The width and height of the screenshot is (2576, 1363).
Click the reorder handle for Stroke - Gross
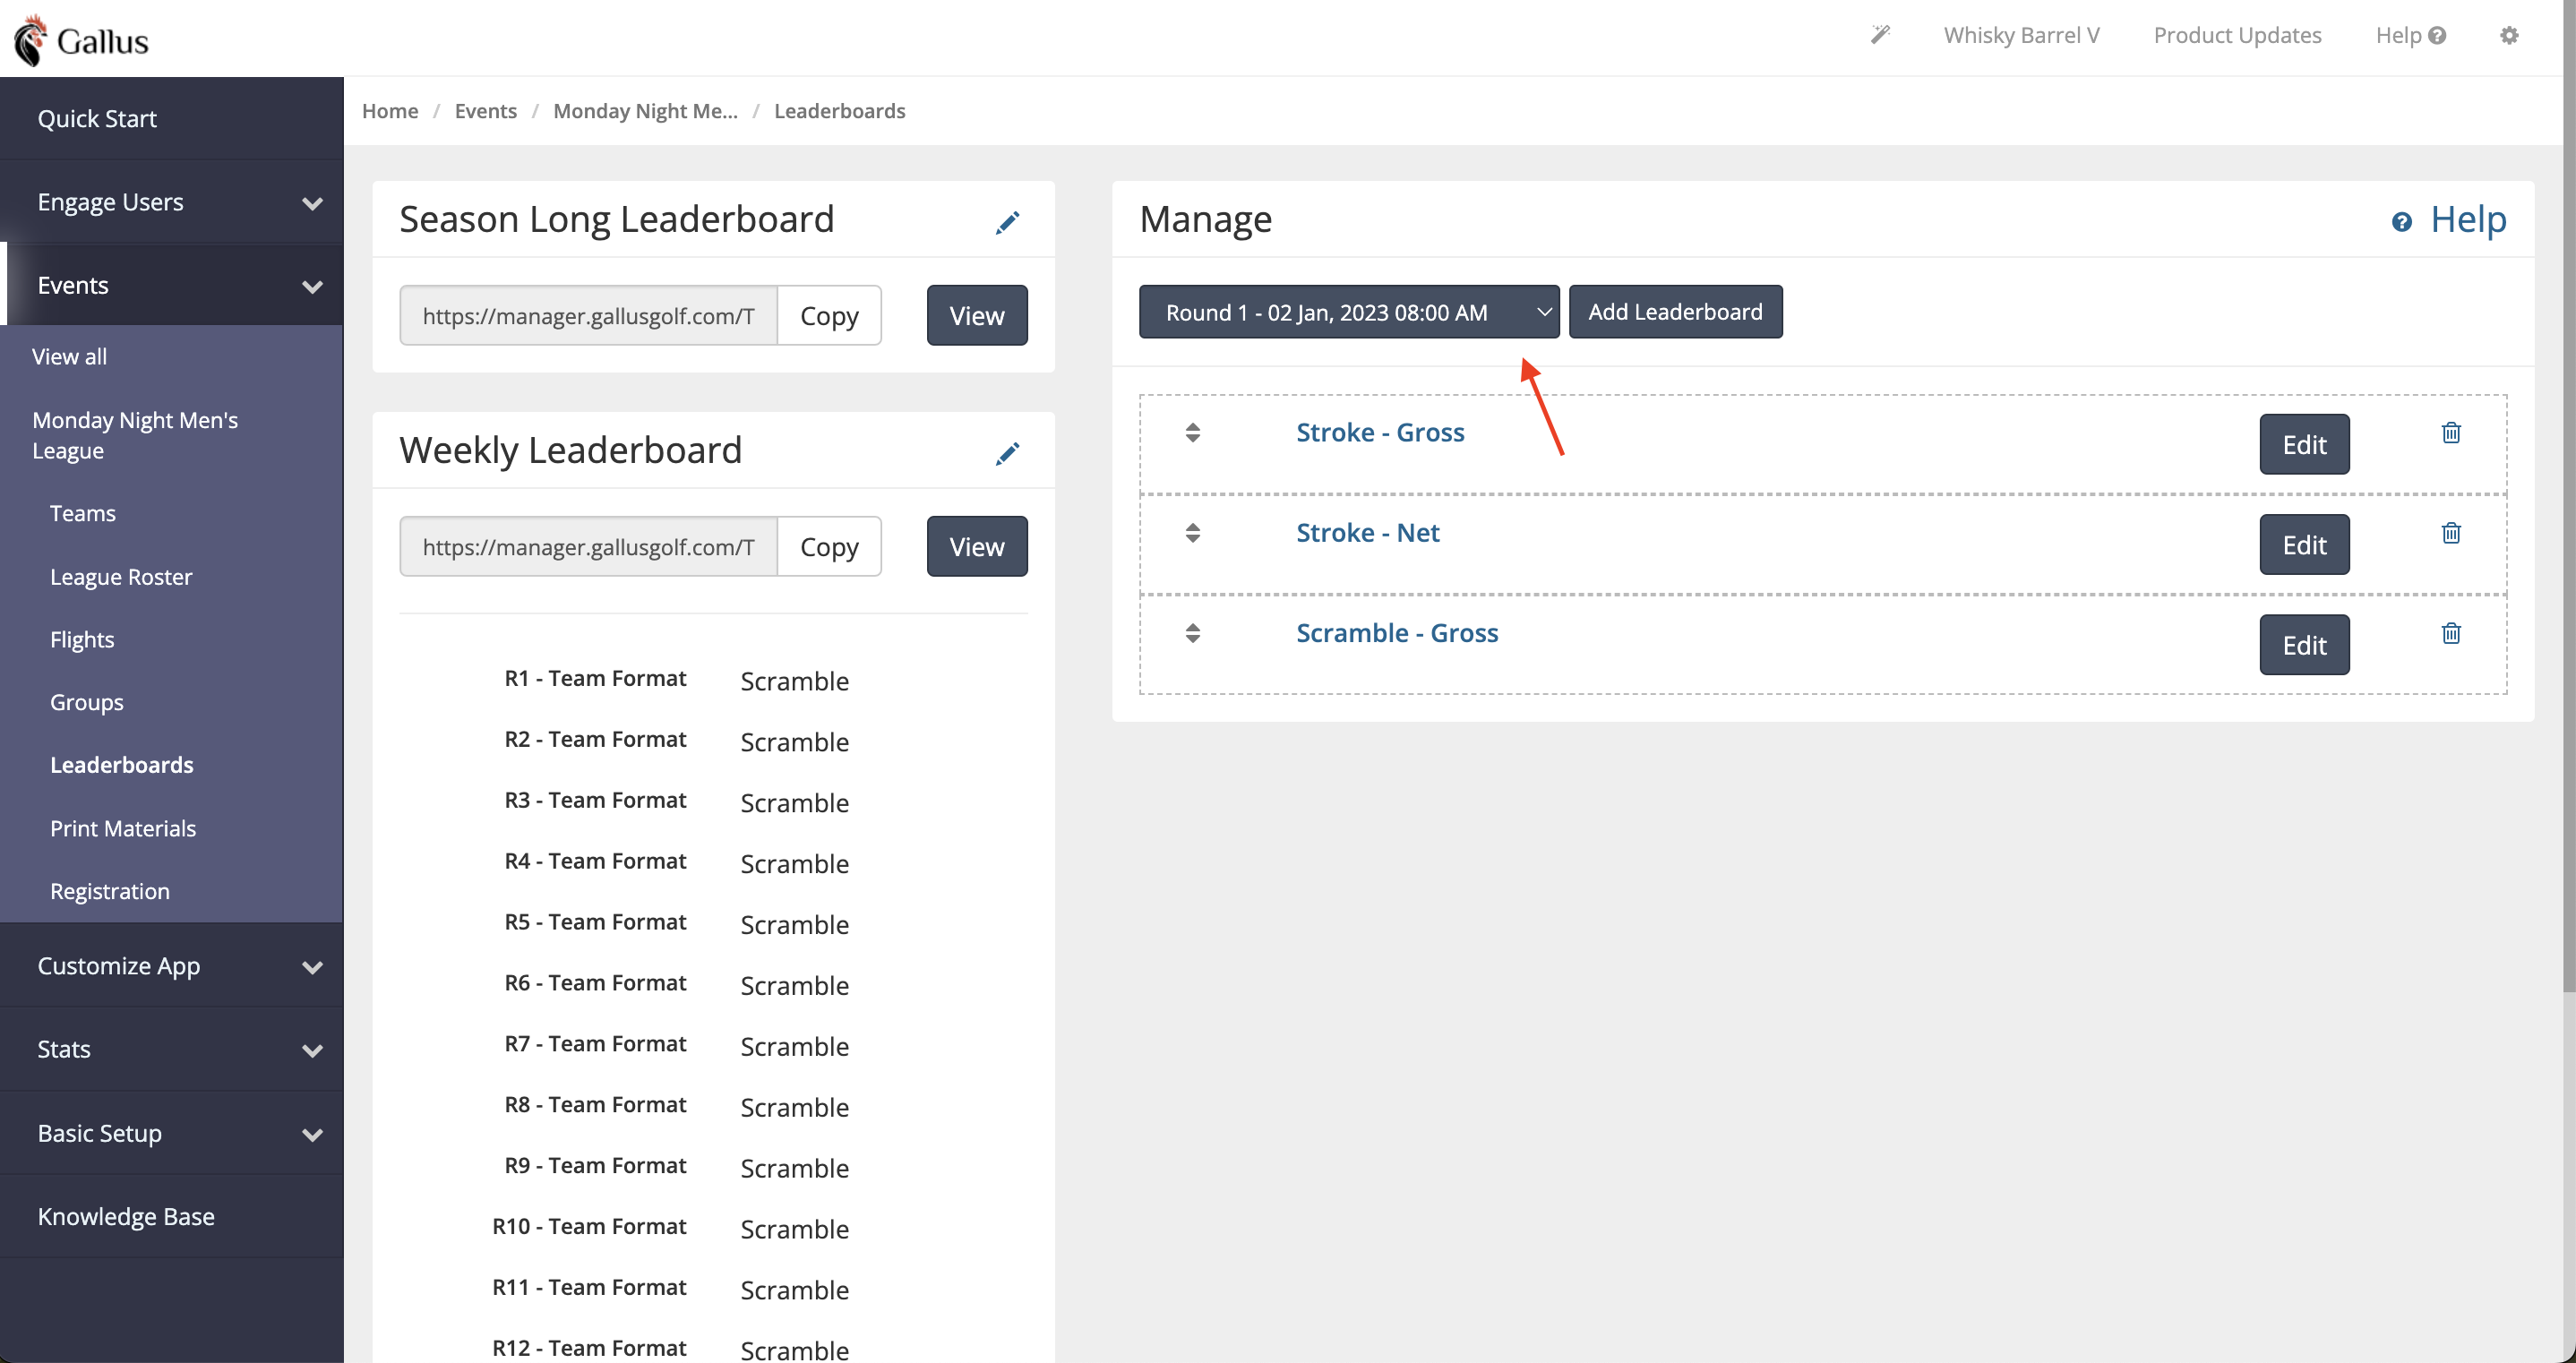(1193, 433)
